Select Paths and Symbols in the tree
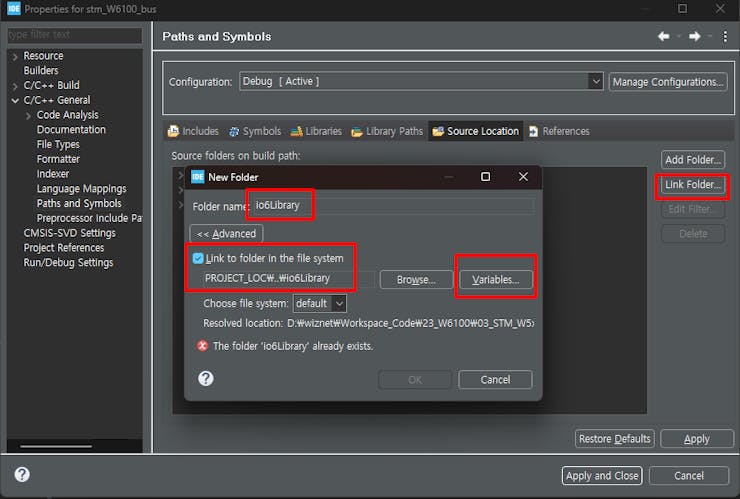 pos(79,203)
